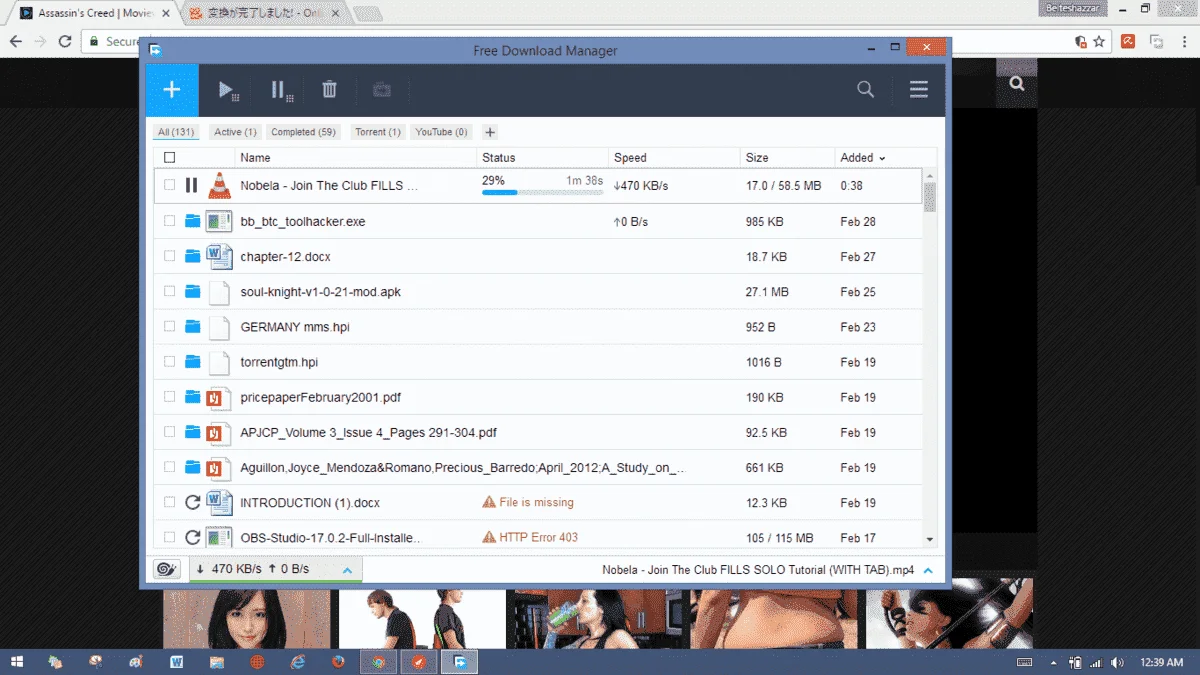
Task: Check the INTRODUCTION (1).docx checkbox
Action: 169,502
